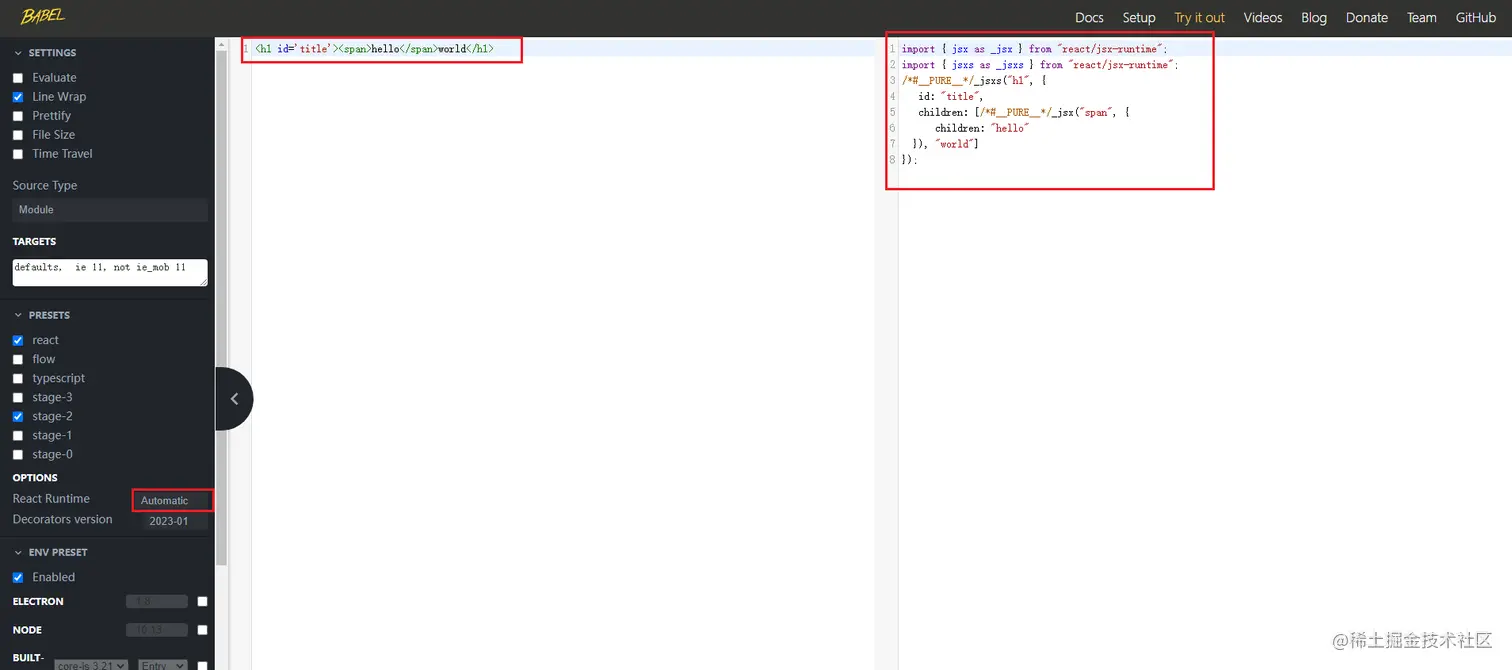Open the Docs page
Image resolution: width=1512 pixels, height=670 pixels.
pyautogui.click(x=1089, y=17)
